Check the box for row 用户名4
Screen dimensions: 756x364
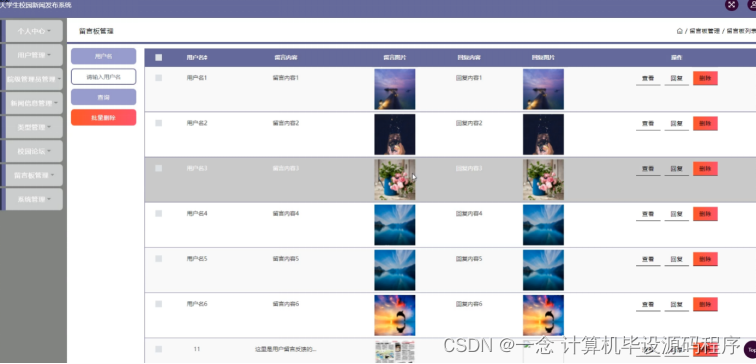click(159, 214)
